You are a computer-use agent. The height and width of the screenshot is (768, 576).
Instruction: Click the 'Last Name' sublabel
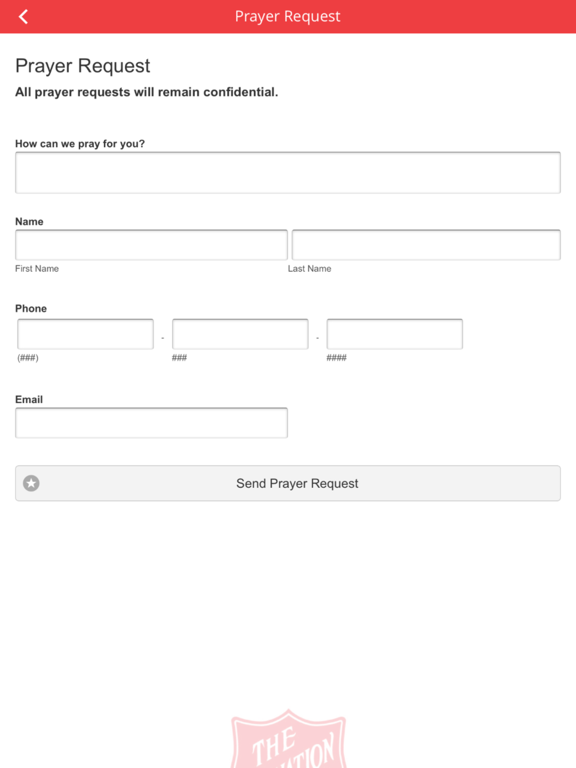pyautogui.click(x=310, y=268)
